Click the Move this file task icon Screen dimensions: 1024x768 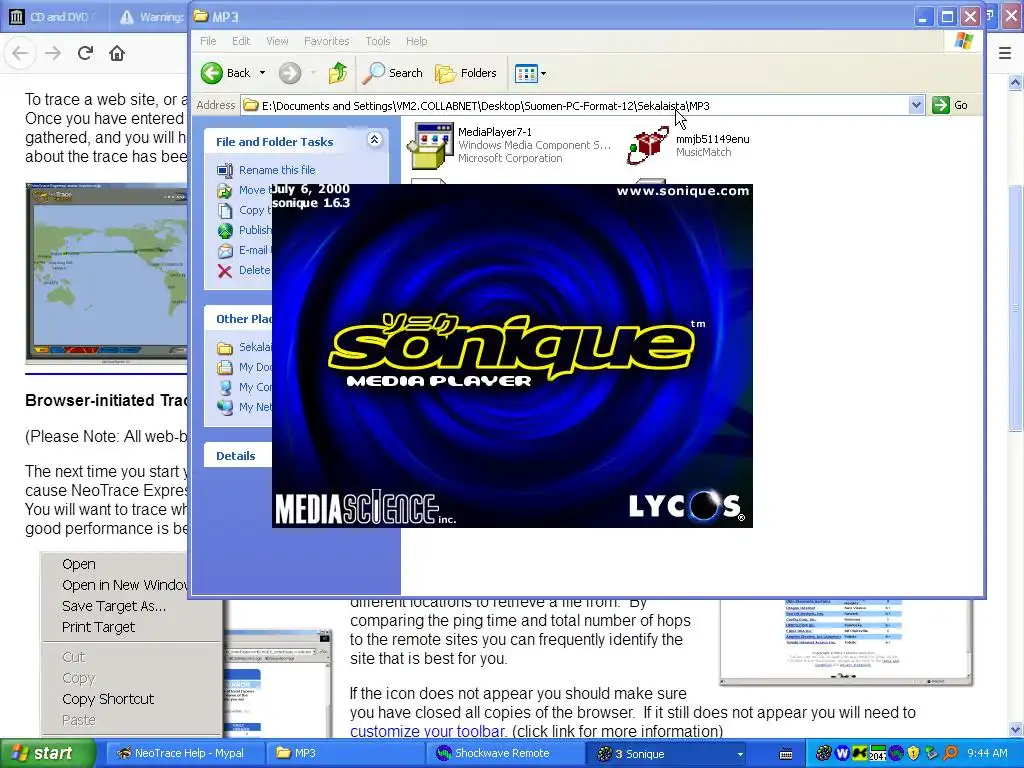coord(225,191)
